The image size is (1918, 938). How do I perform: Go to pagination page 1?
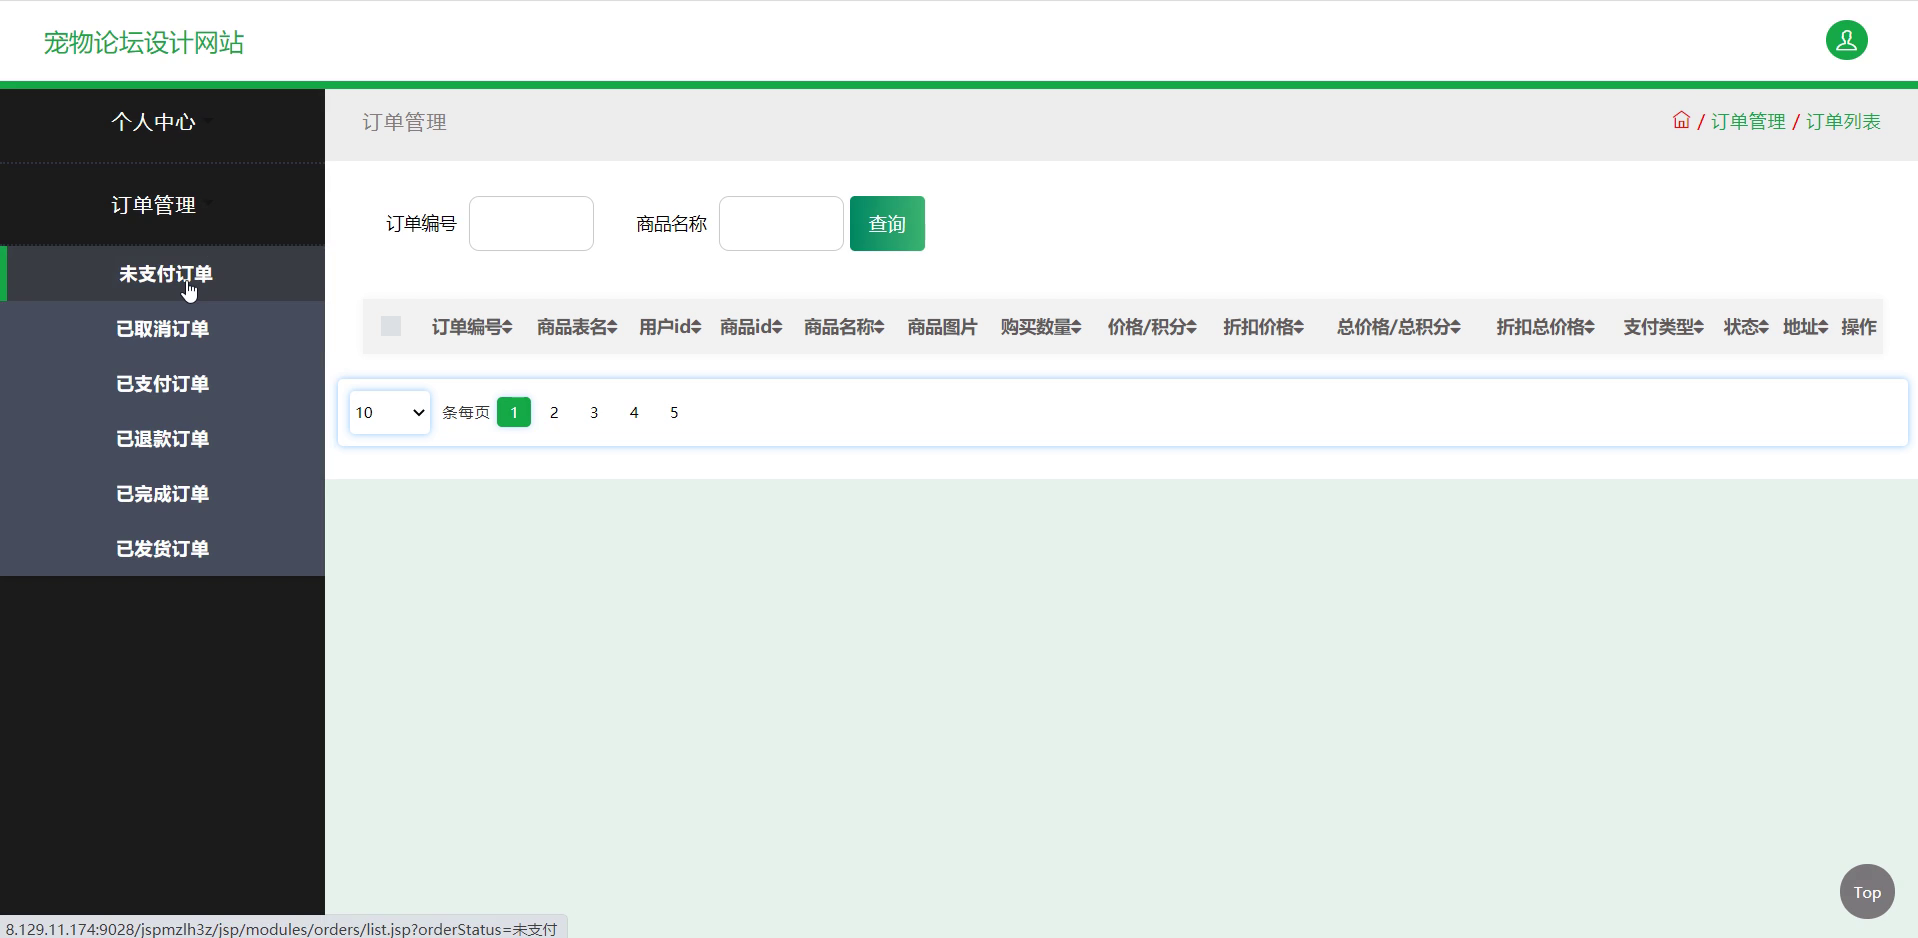pos(514,412)
